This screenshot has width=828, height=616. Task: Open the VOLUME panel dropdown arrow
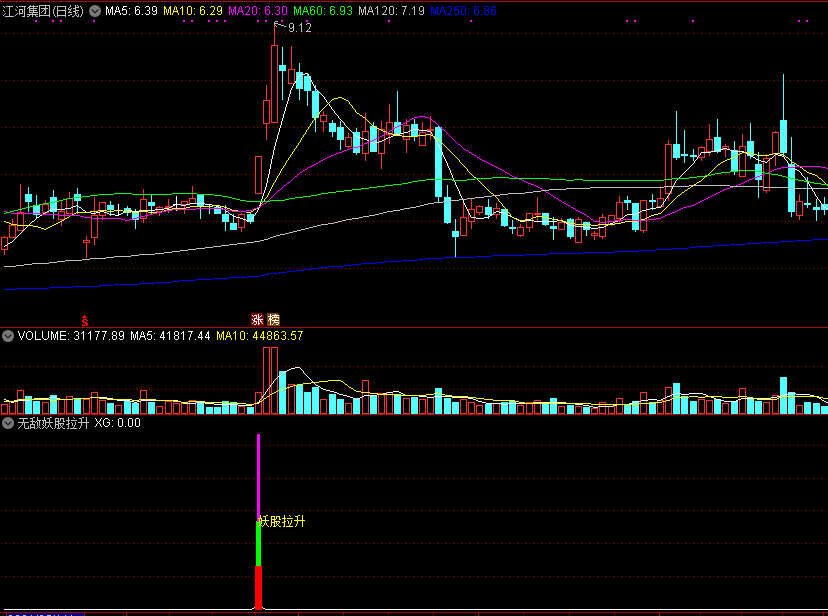tap(8, 336)
